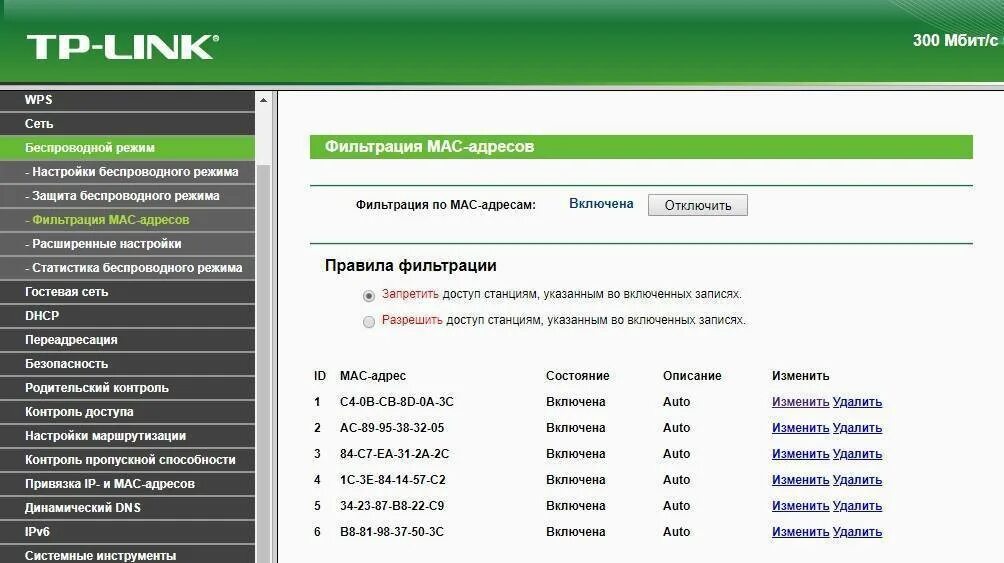Click Удалить for 84-C7-EA-31-2A-2C
1004x563 pixels.
pyautogui.click(x=857, y=453)
